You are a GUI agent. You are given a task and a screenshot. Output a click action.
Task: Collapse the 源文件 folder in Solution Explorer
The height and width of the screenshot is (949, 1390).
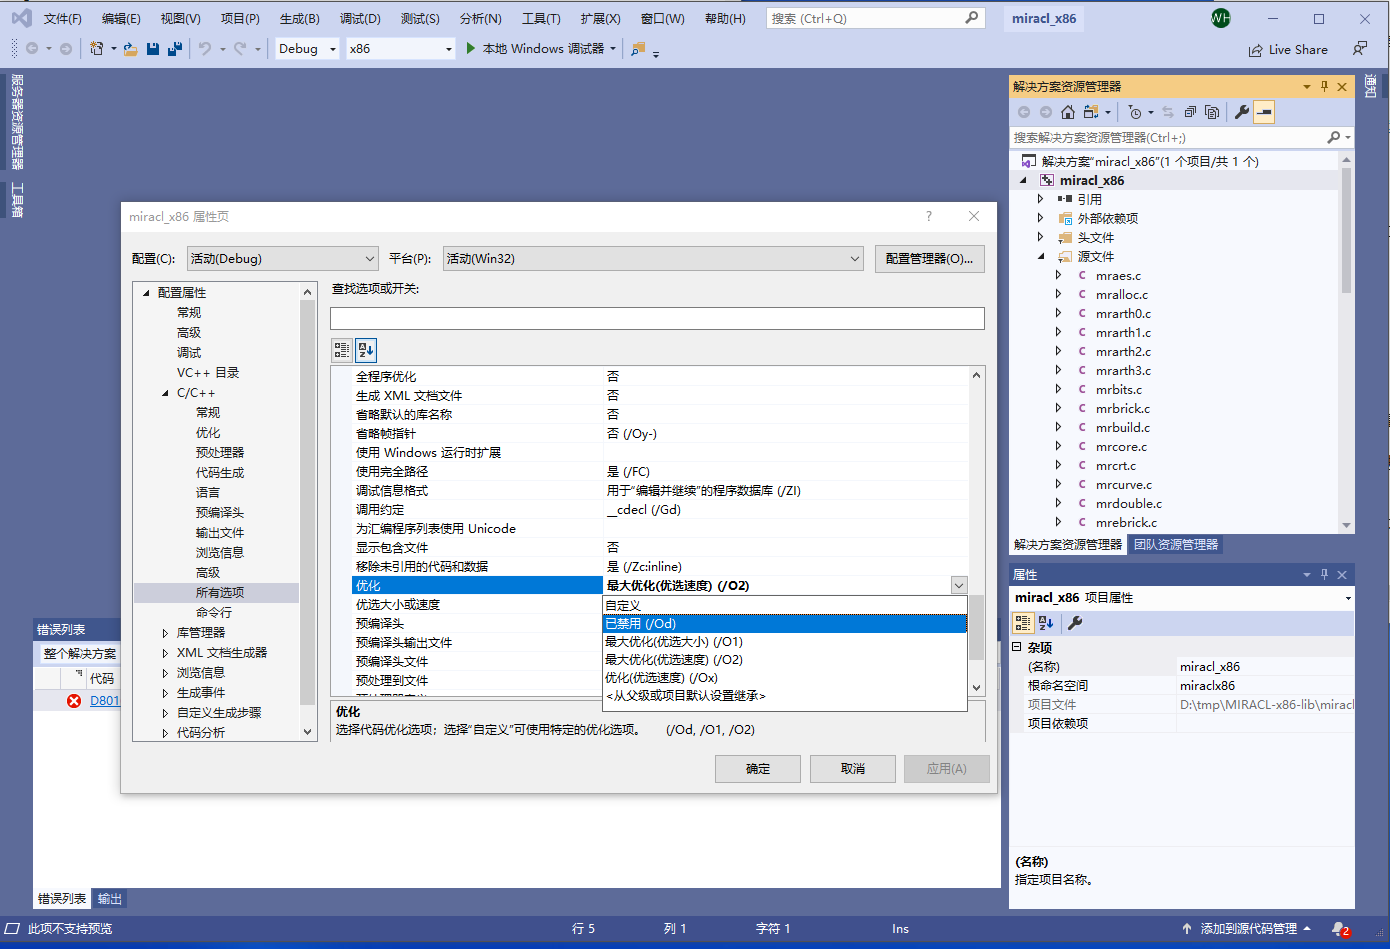coord(1041,256)
